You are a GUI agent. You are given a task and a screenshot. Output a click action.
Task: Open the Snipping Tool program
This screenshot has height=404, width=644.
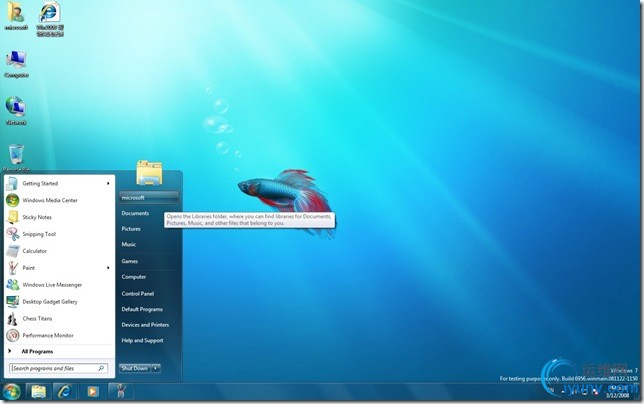tap(60, 234)
